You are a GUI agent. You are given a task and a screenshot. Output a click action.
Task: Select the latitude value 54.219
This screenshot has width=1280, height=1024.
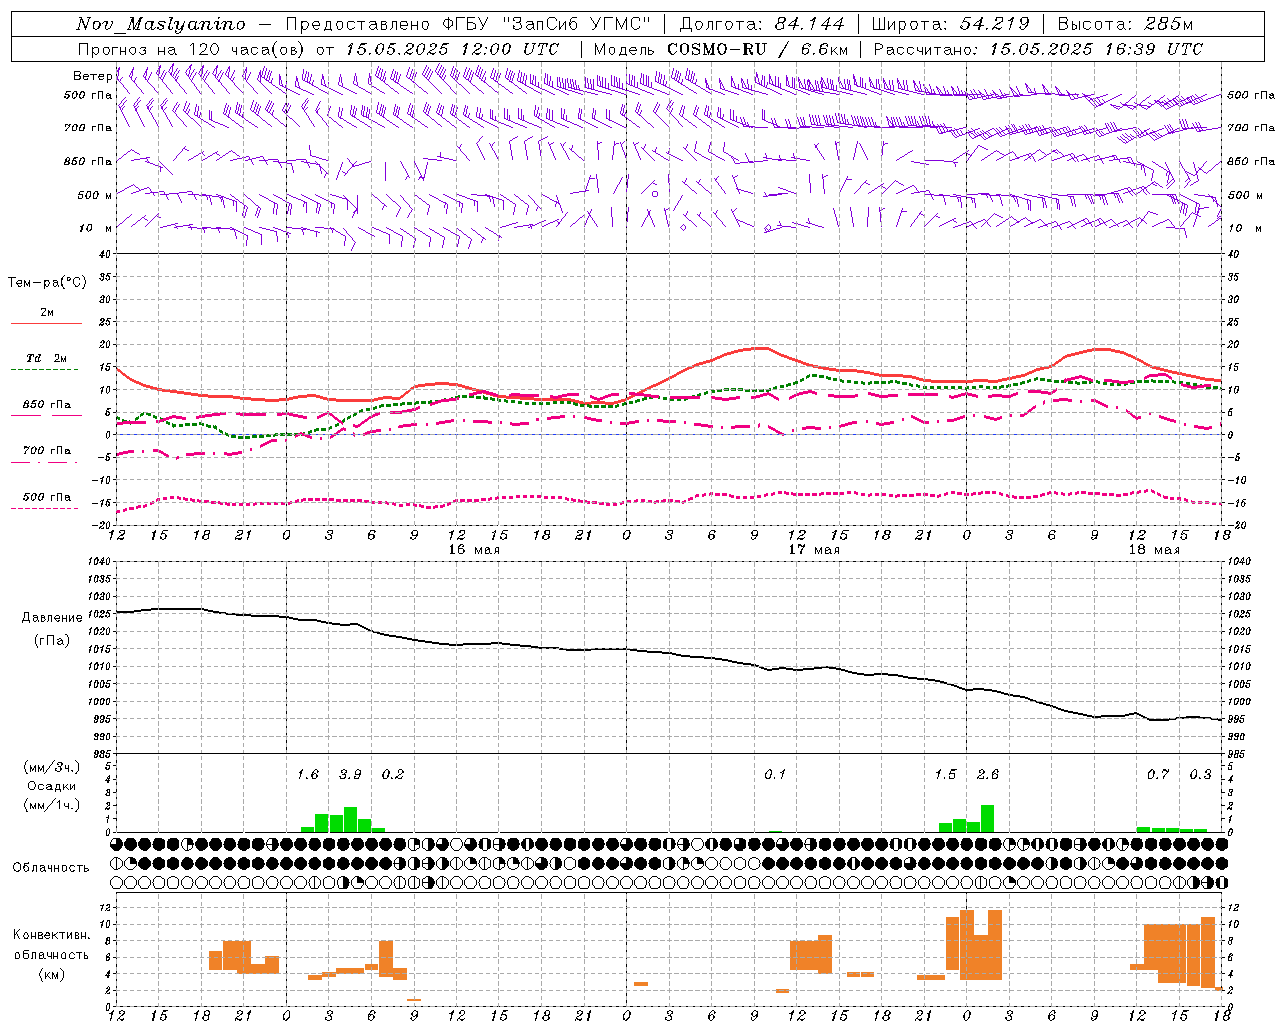click(x=994, y=24)
